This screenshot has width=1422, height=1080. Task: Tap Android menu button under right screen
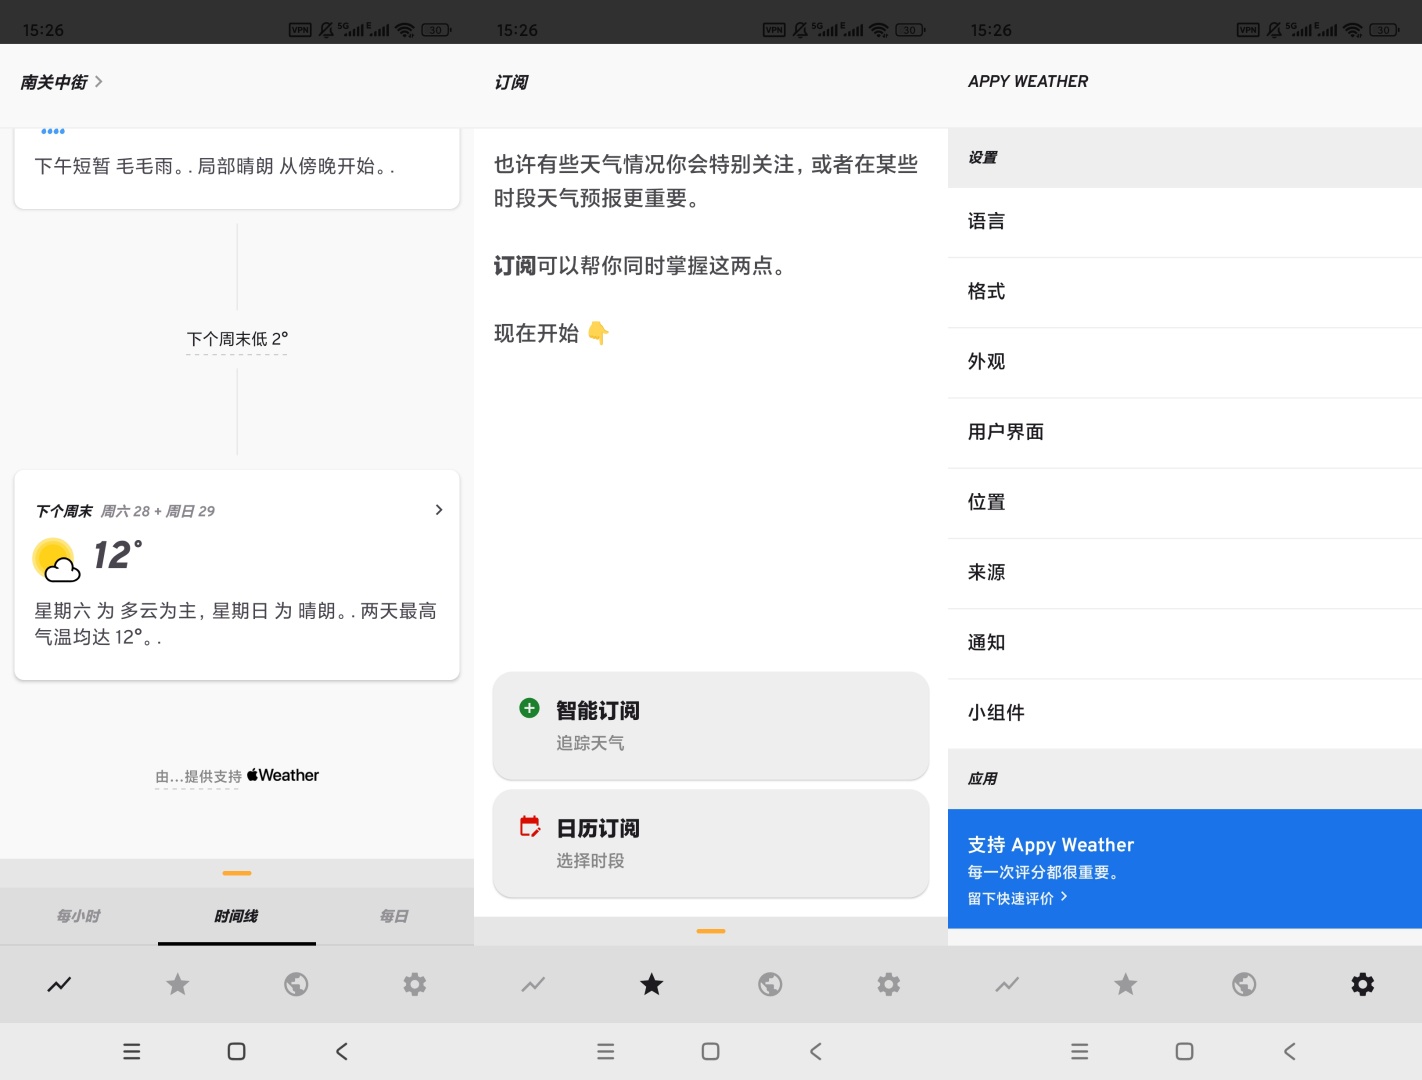click(1080, 1051)
